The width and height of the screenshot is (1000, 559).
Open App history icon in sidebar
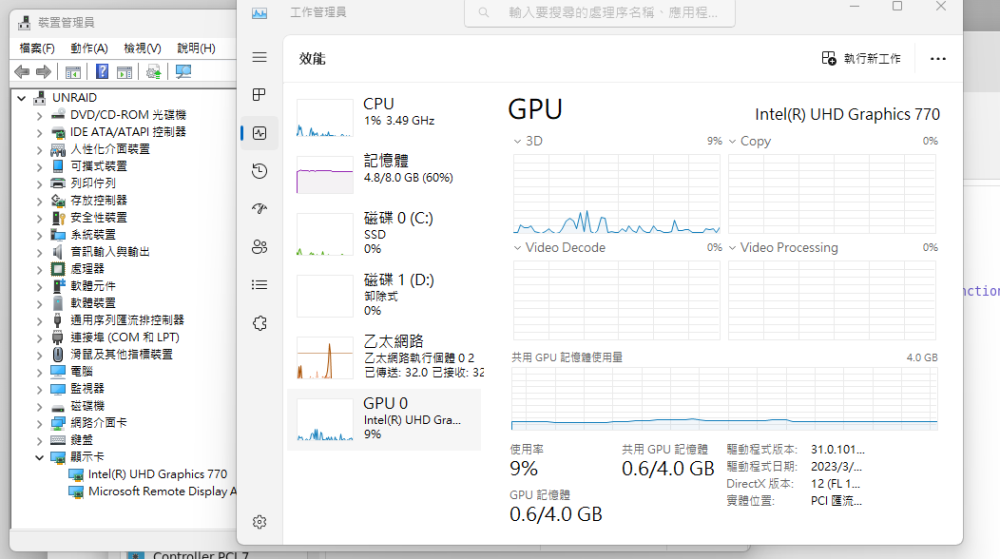pyautogui.click(x=260, y=171)
